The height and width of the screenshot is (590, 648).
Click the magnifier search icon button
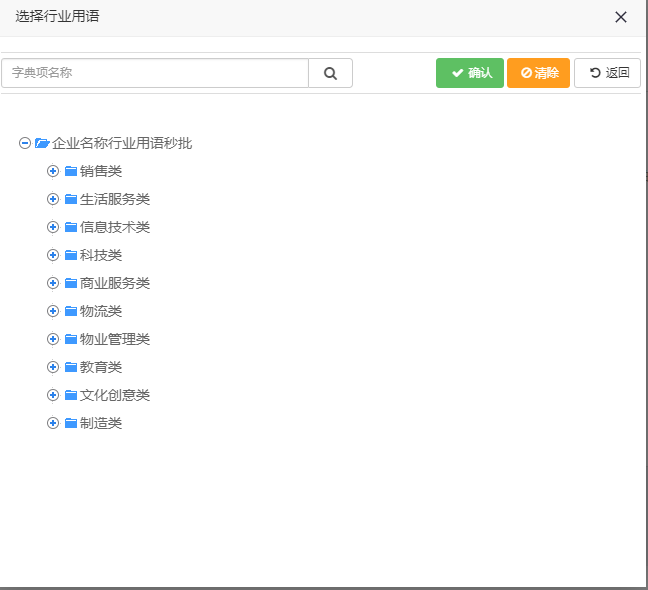(330, 73)
